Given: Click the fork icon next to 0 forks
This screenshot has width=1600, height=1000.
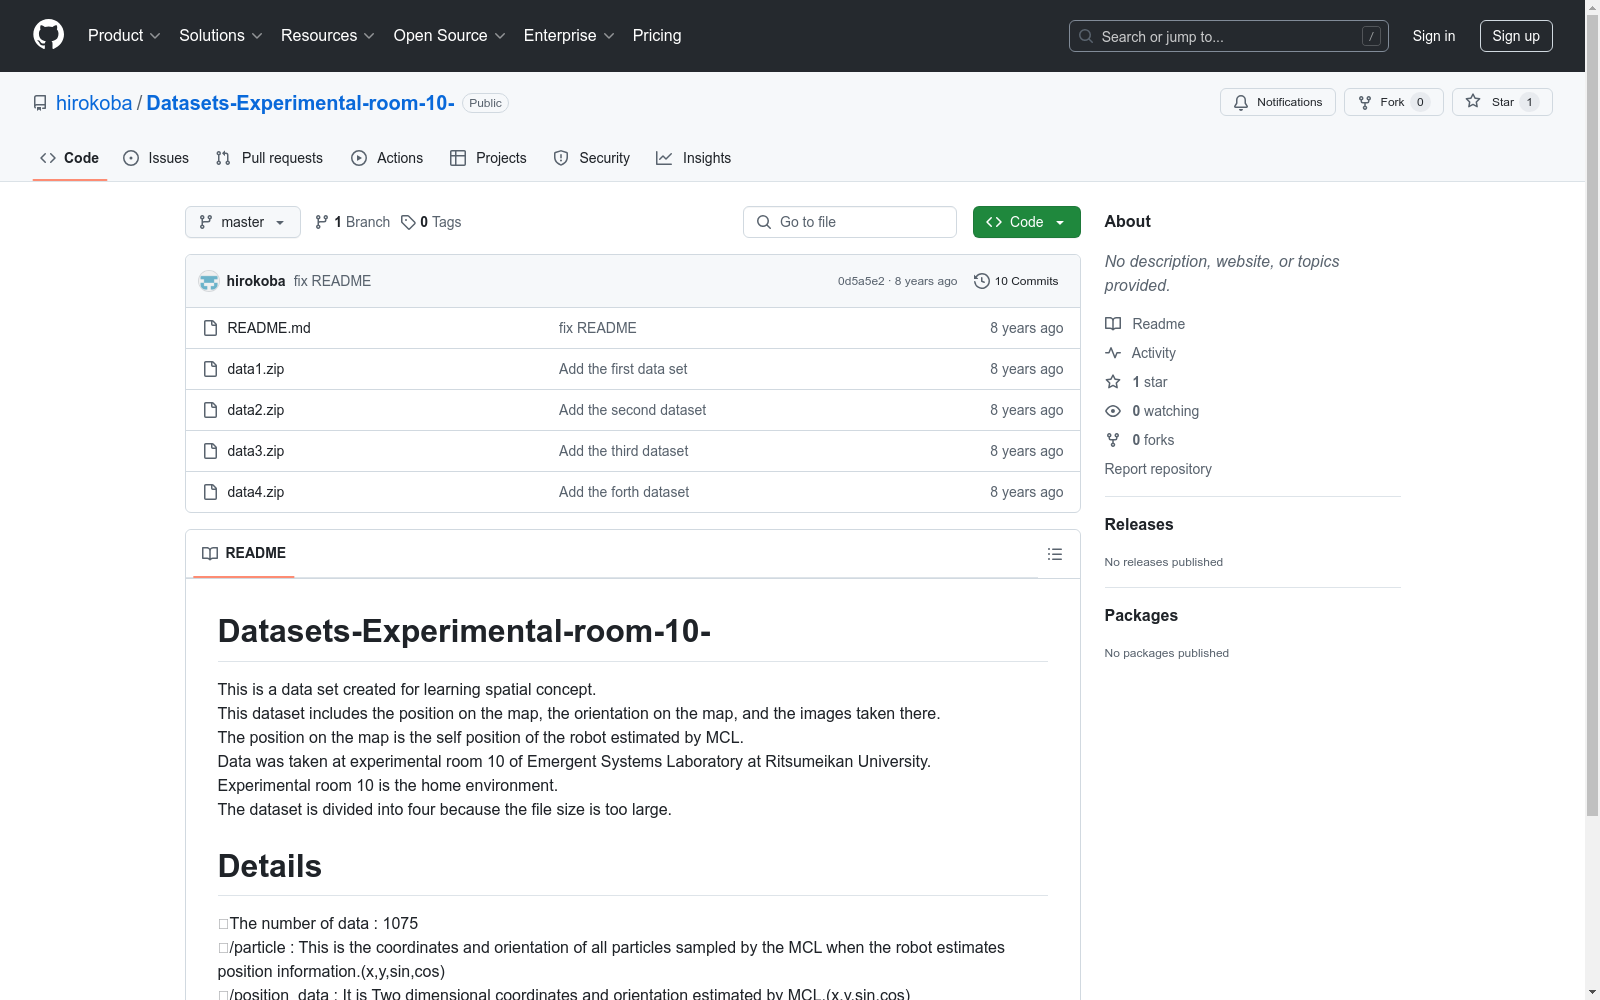Looking at the screenshot, I should click(1113, 440).
